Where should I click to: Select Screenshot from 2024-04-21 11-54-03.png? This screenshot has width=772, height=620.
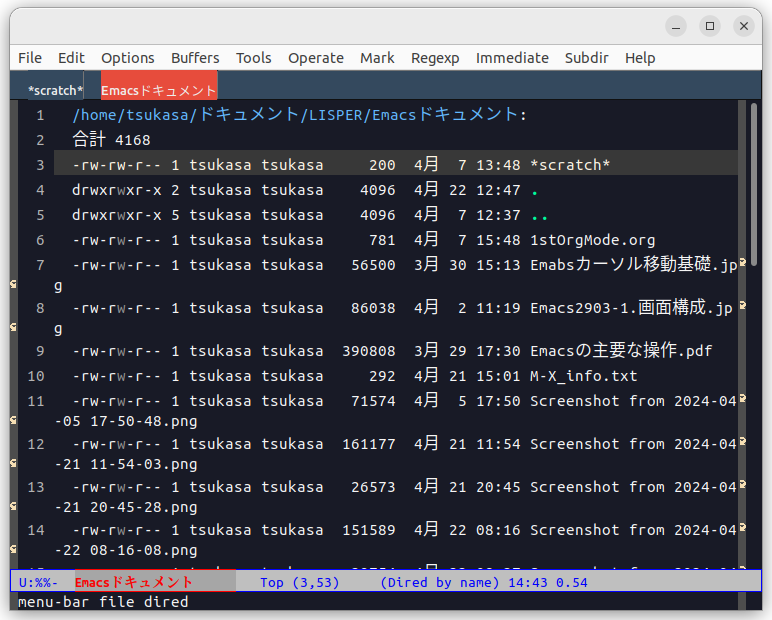(633, 444)
